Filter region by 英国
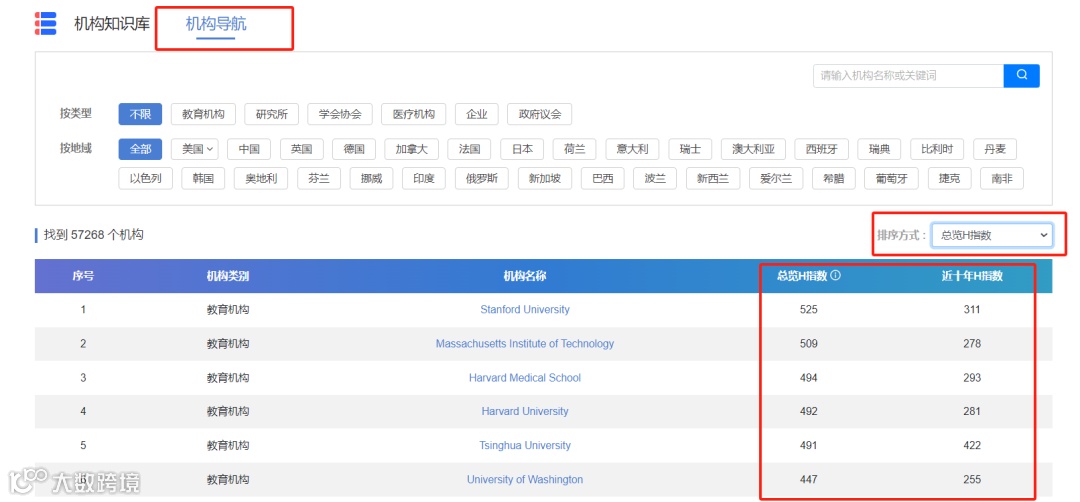Image resolution: width=1080 pixels, height=502 pixels. coord(301,149)
